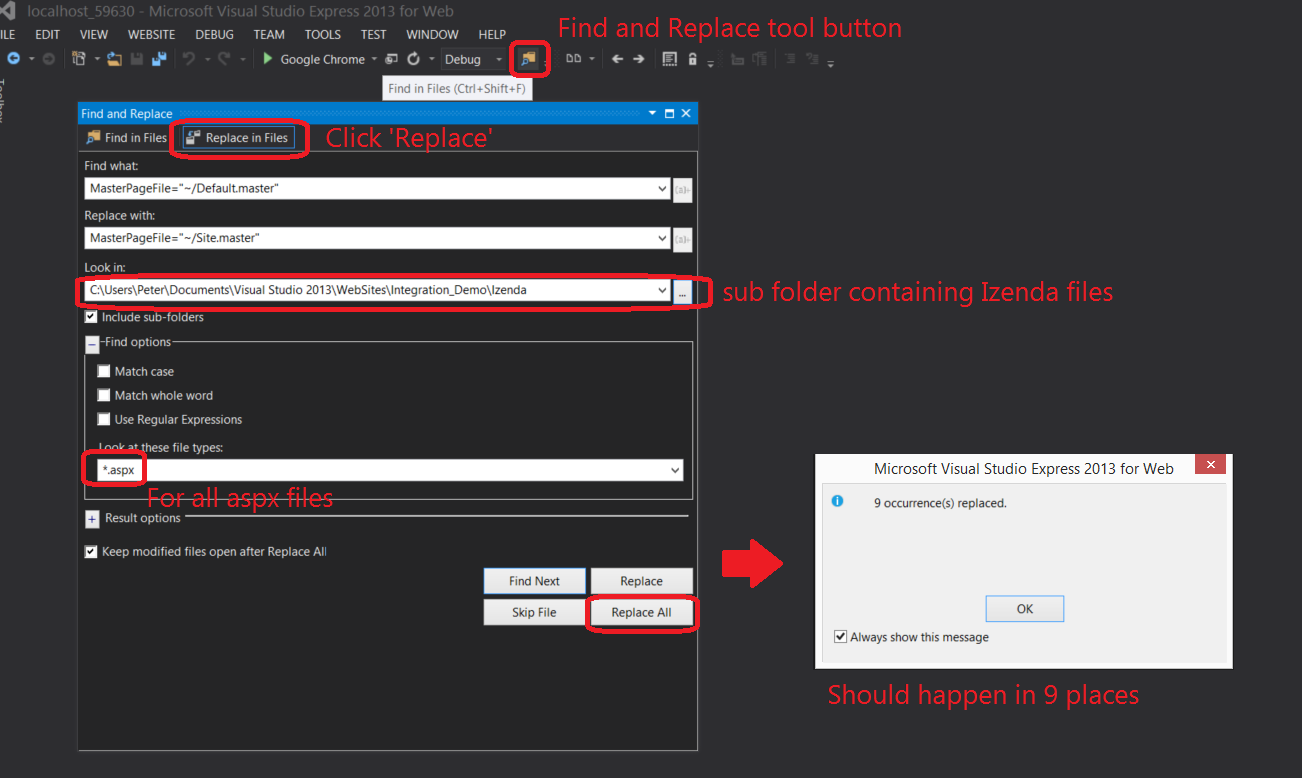1302x778 pixels.
Task: Open the EDIT menu
Action: 48,34
